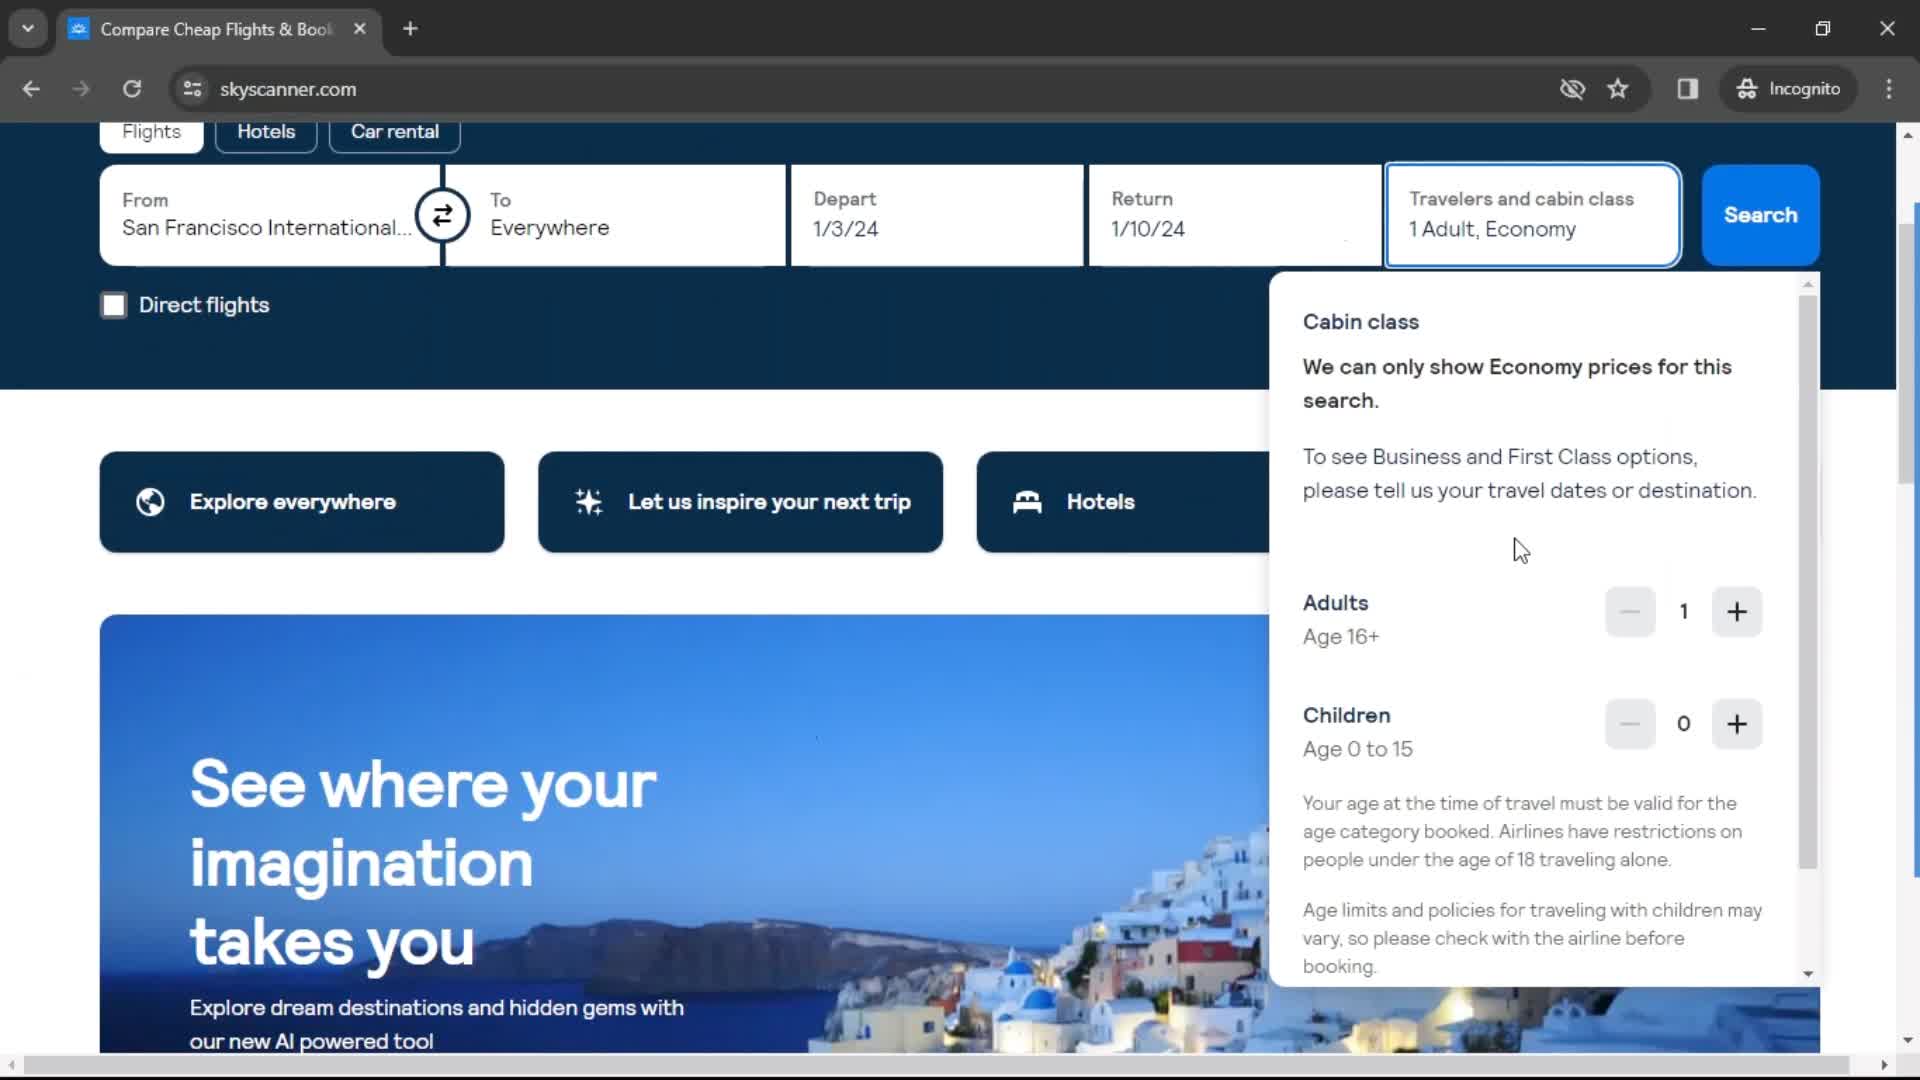Open the Car rental section
This screenshot has height=1080, width=1920.
coord(396,131)
